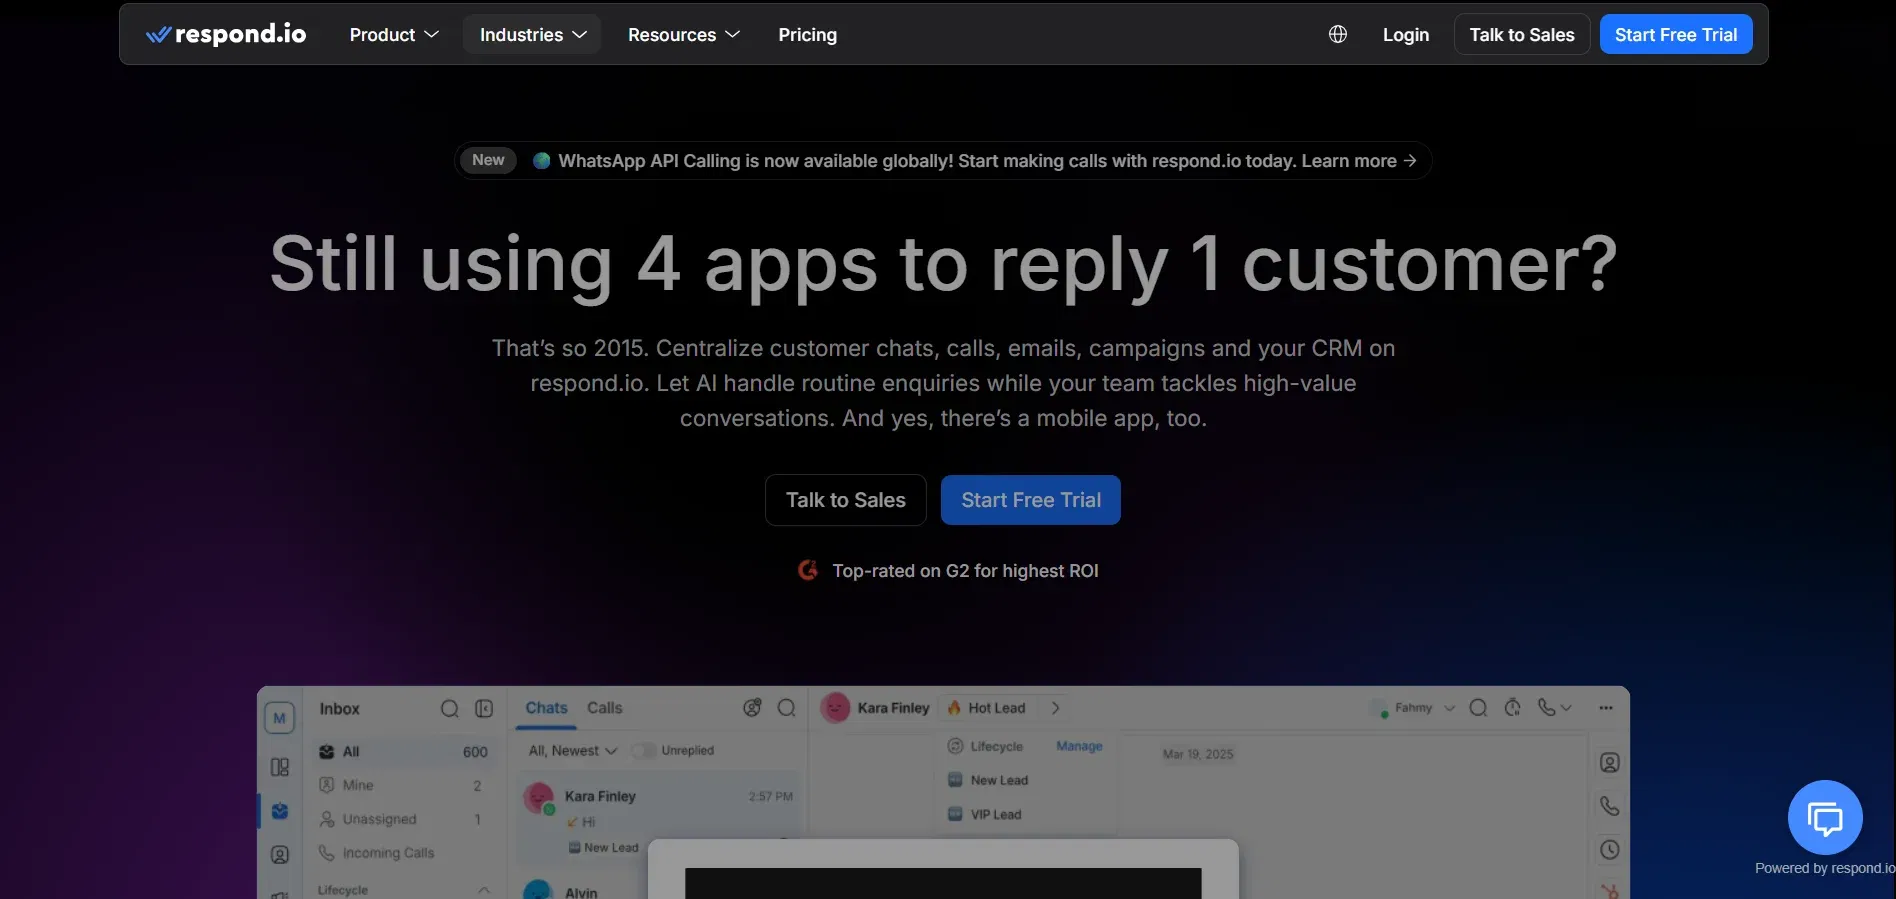Click Powered by respond.io text
The width and height of the screenshot is (1896, 899).
click(x=1825, y=868)
